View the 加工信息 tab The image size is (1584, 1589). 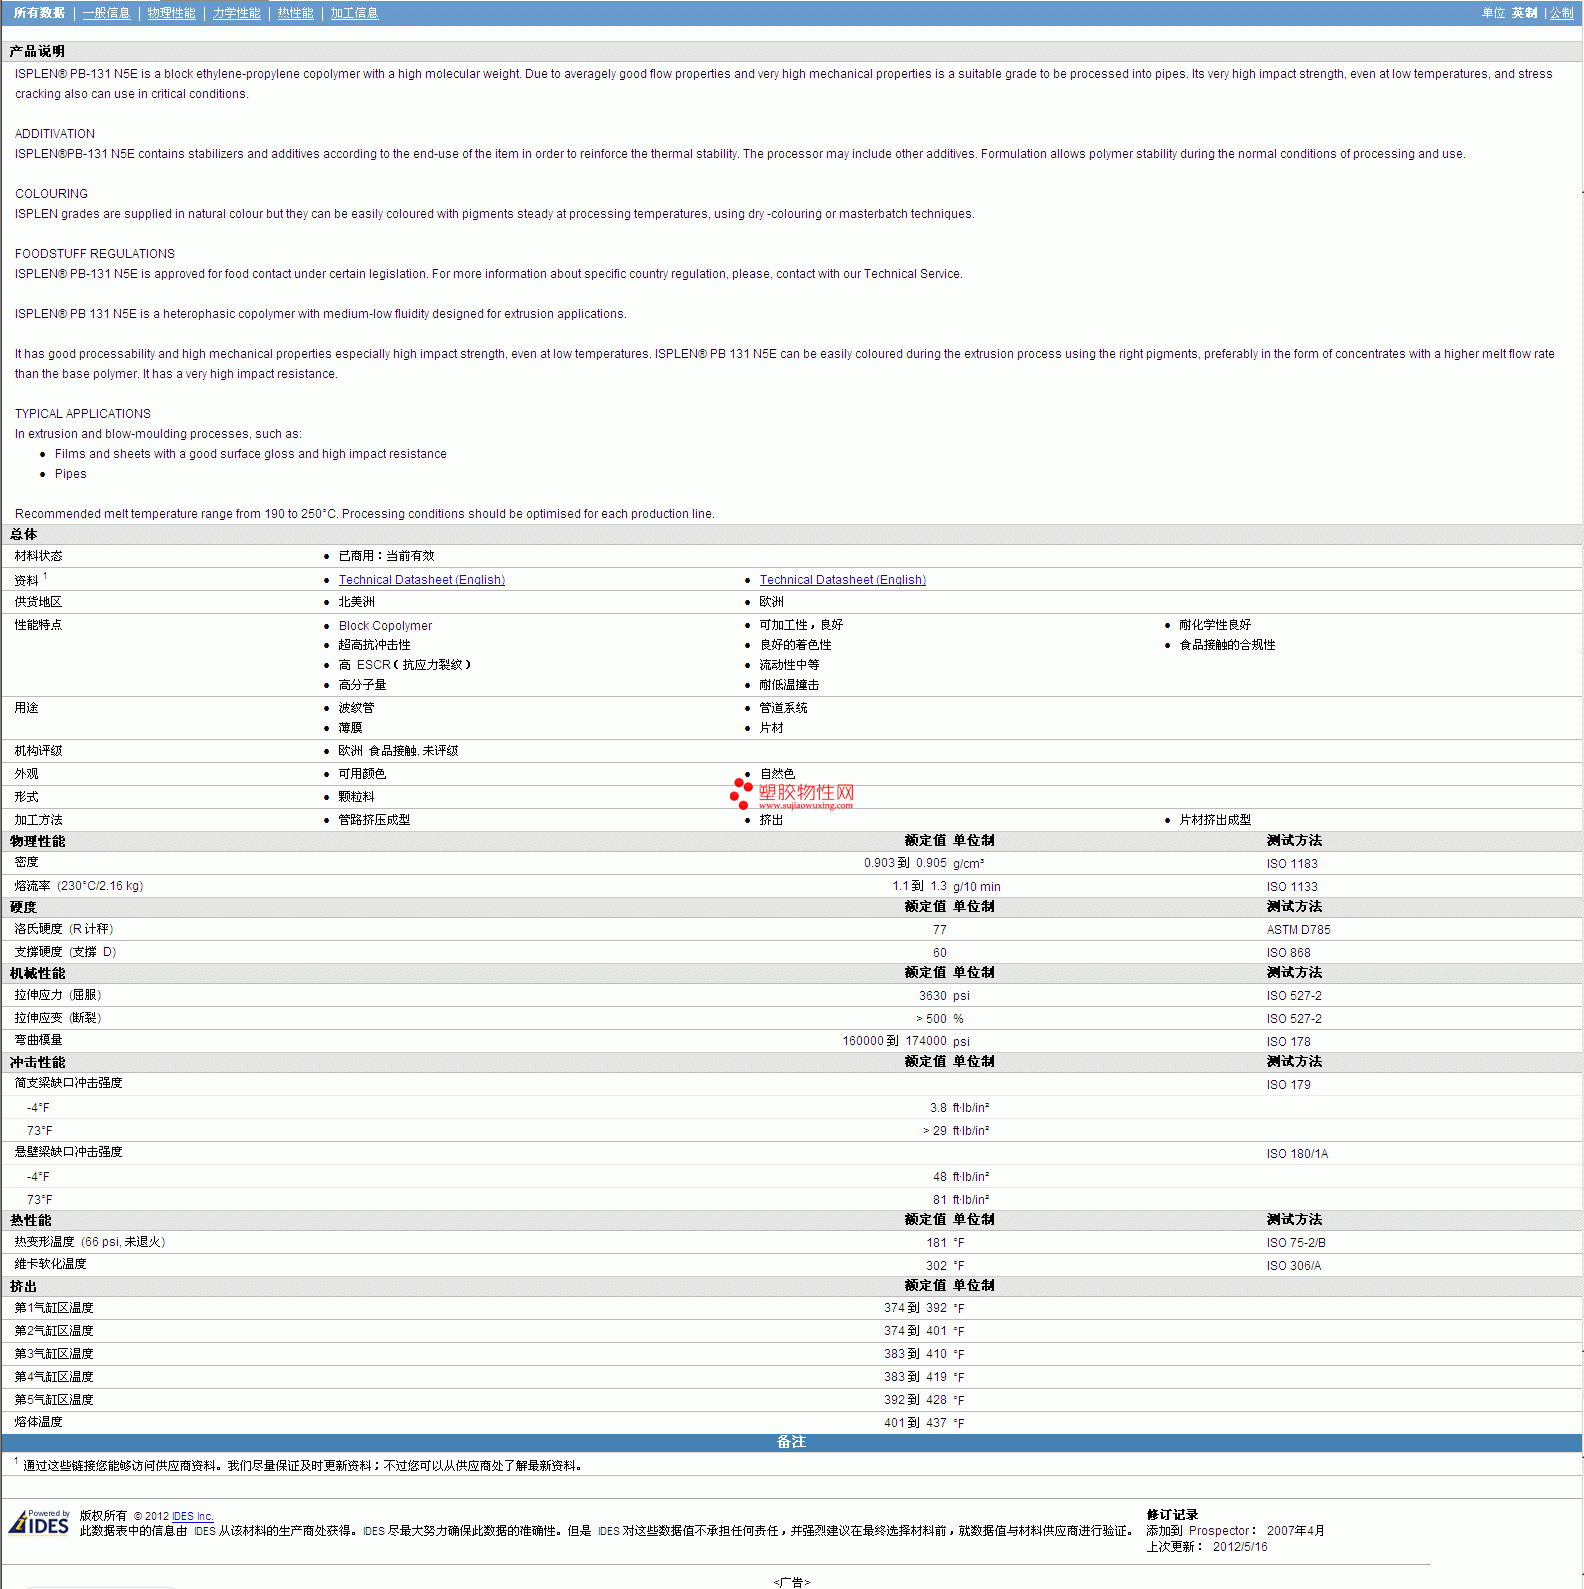coord(354,13)
